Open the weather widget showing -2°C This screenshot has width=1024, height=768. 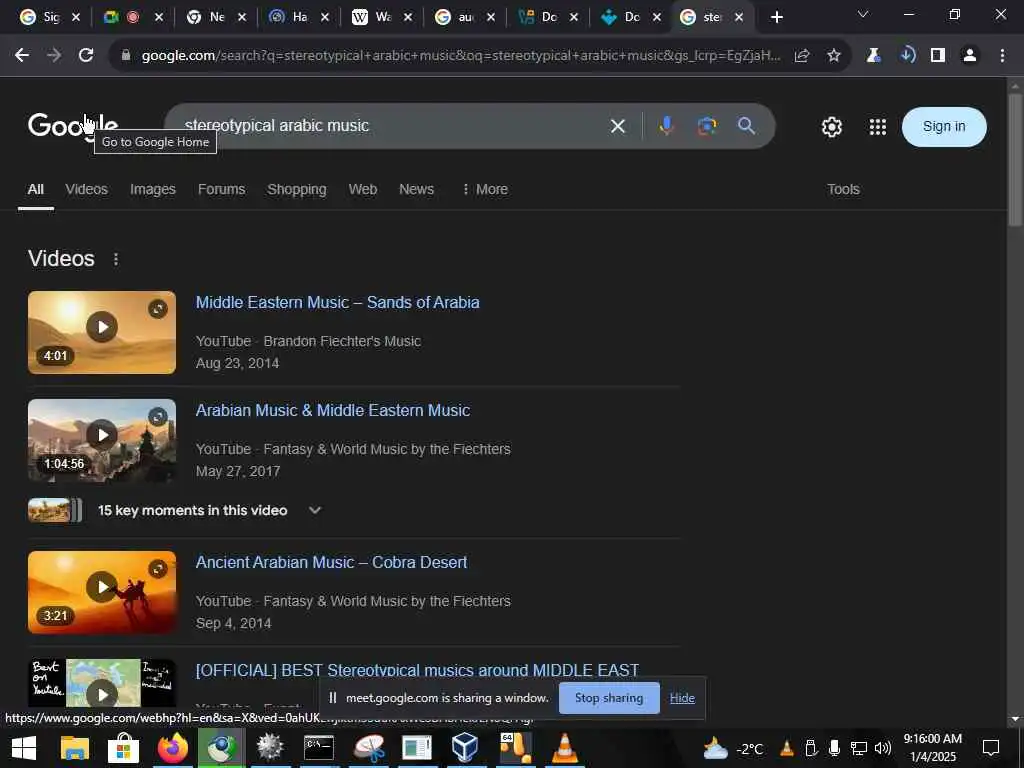[x=733, y=748]
